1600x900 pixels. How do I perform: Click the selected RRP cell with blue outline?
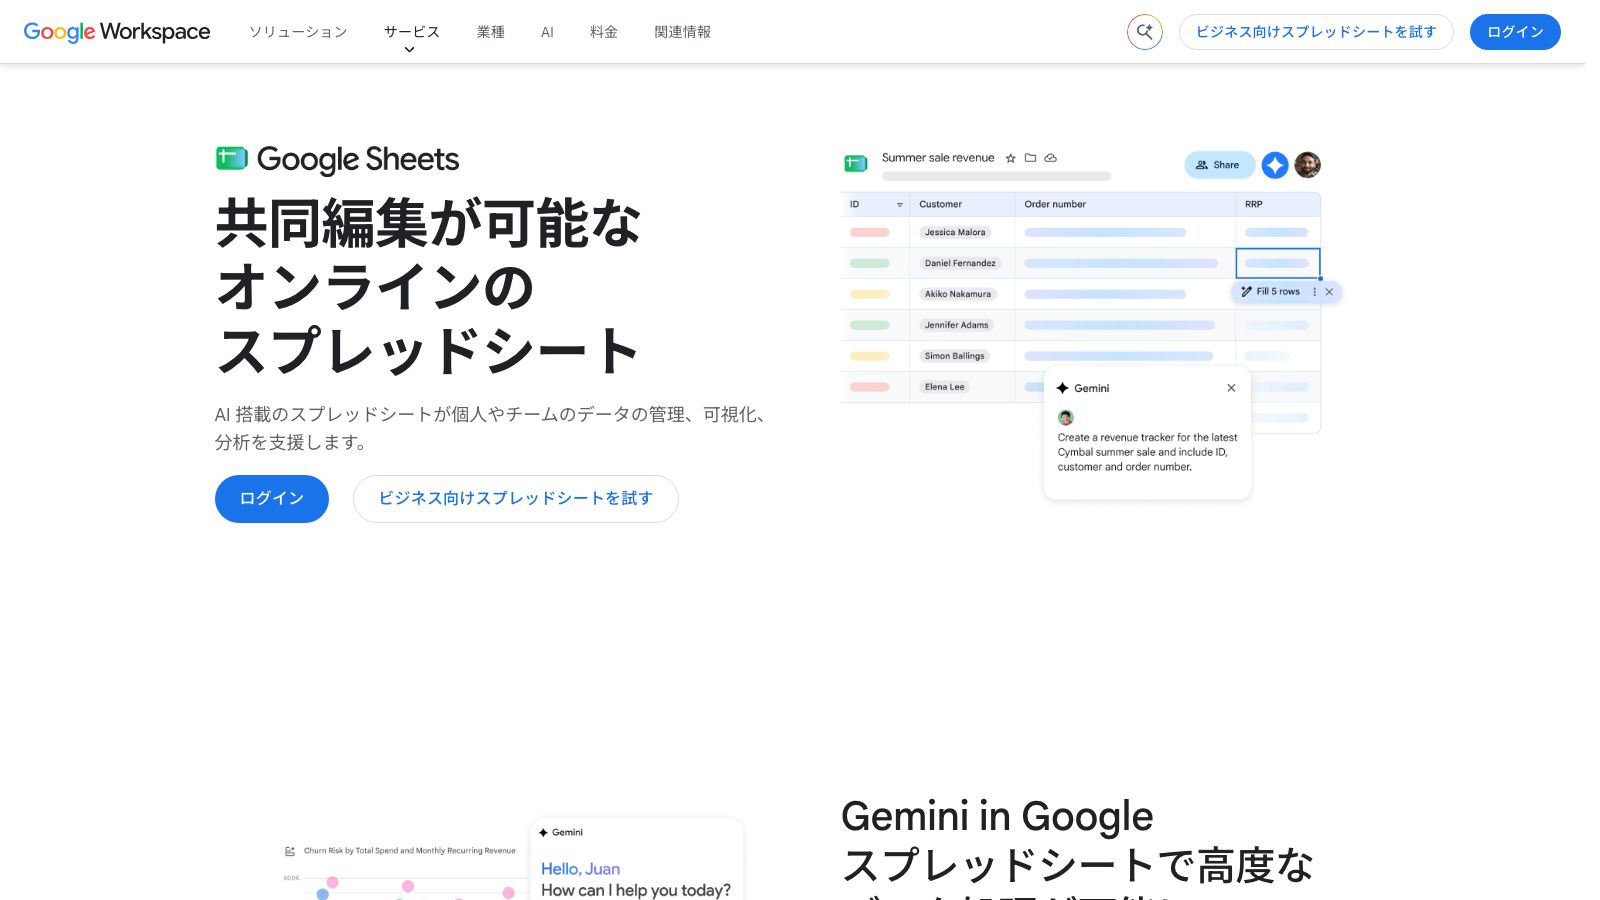[x=1278, y=263]
